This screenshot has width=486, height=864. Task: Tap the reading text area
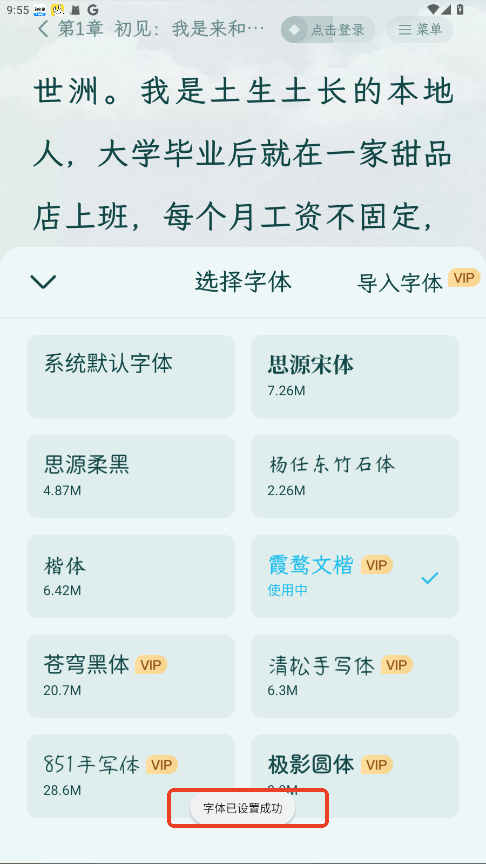[x=243, y=154]
